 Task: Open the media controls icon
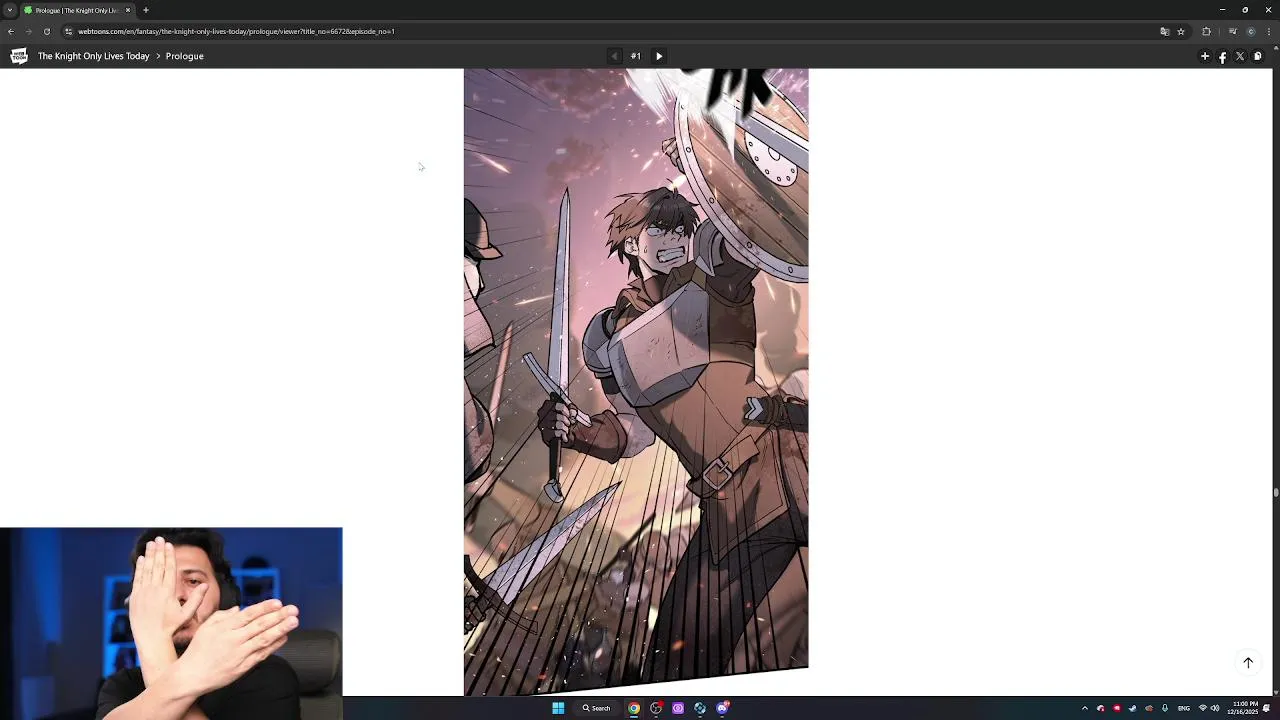pyautogui.click(x=1232, y=31)
